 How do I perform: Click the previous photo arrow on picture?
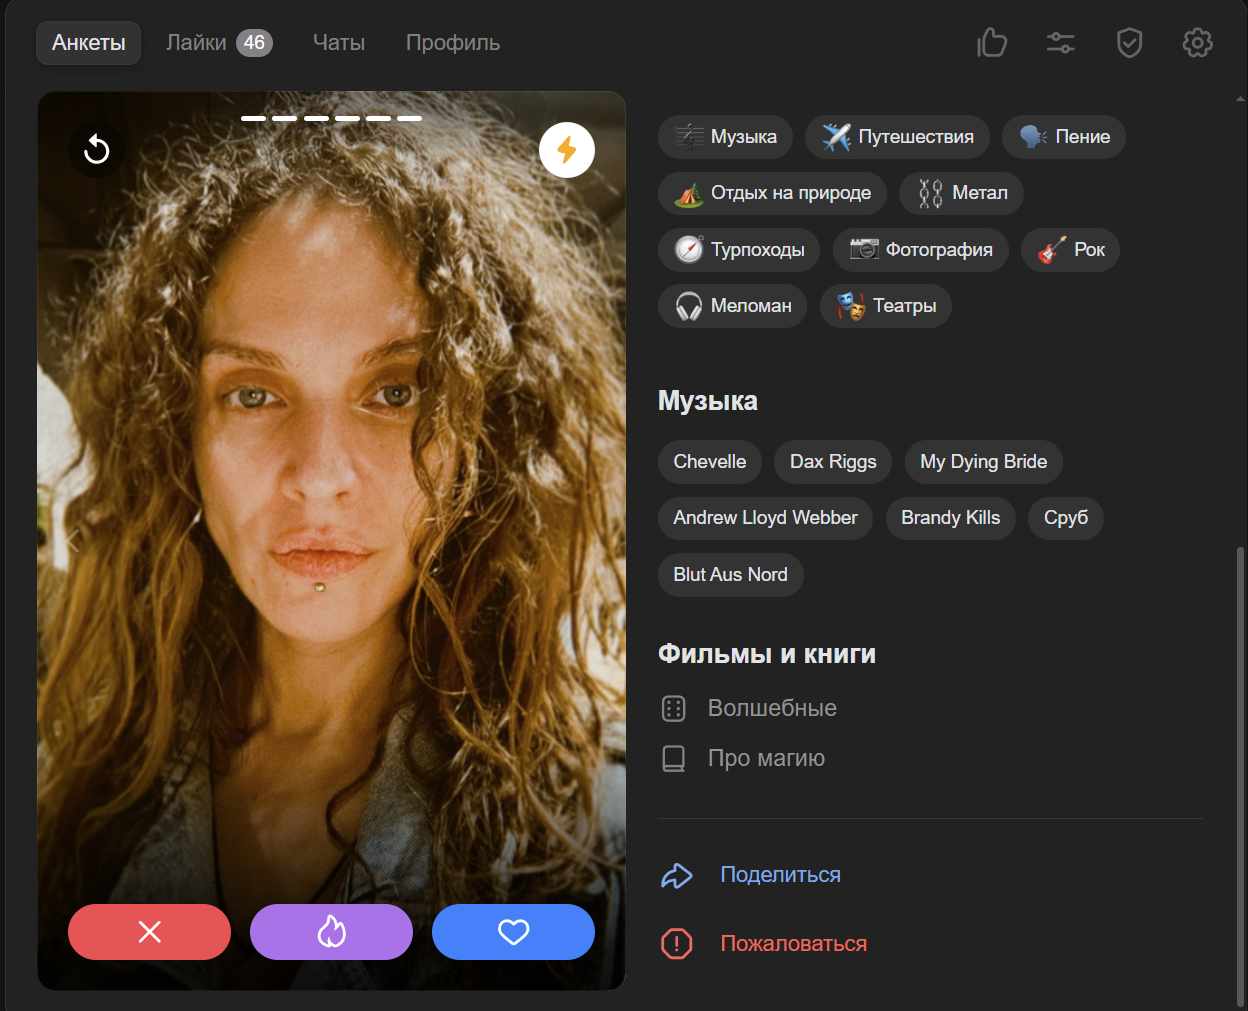click(x=72, y=541)
